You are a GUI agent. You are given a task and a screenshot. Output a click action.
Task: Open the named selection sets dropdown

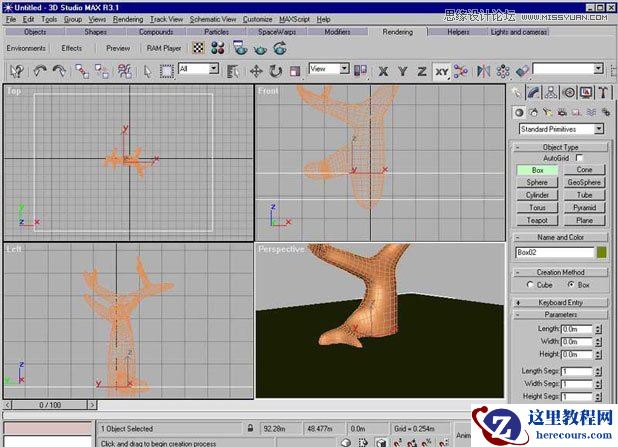[598, 69]
